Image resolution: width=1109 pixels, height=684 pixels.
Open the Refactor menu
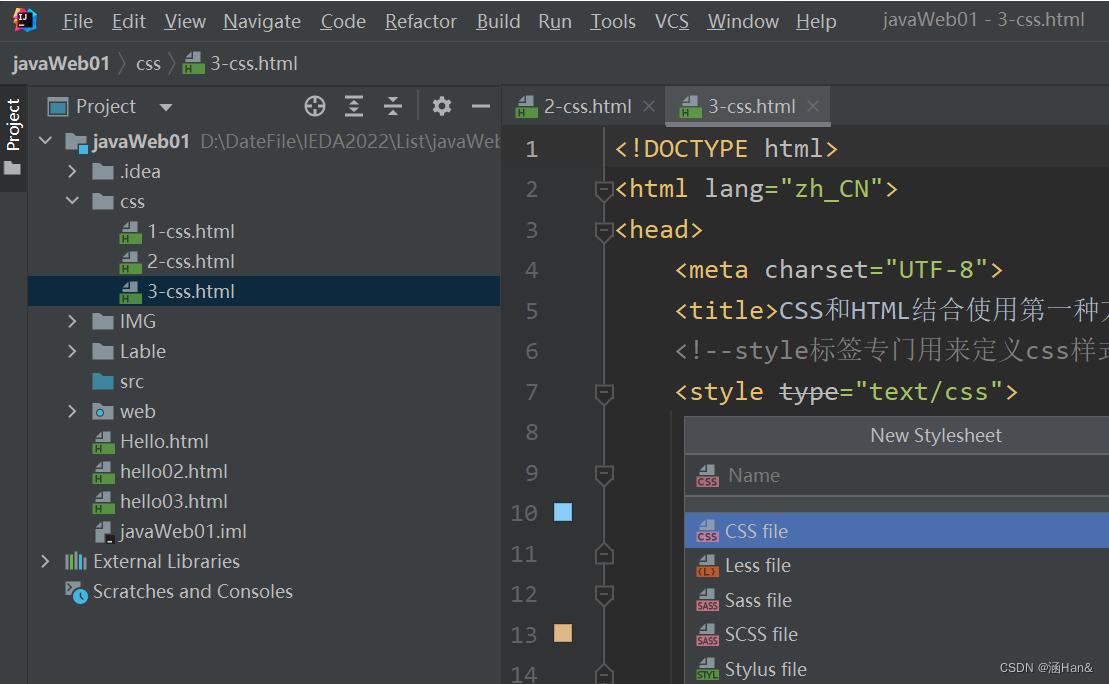pyautogui.click(x=421, y=21)
